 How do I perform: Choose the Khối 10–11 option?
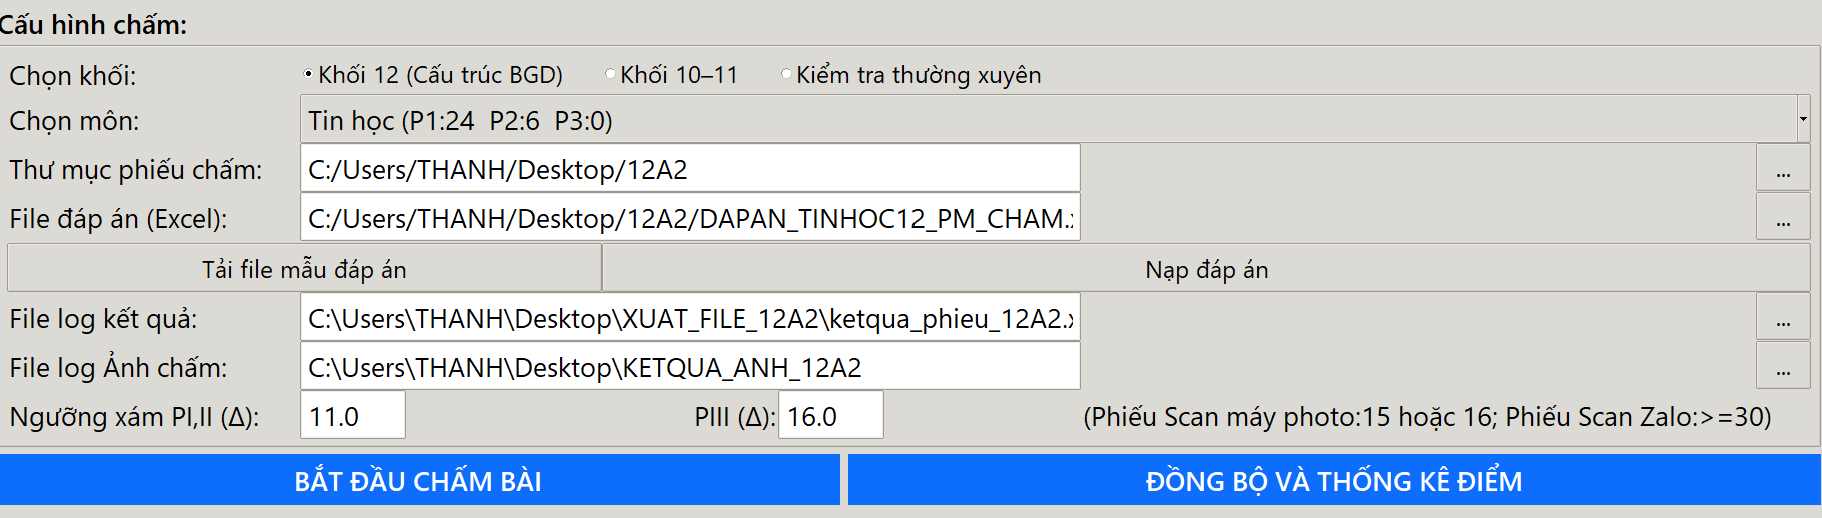coord(610,74)
